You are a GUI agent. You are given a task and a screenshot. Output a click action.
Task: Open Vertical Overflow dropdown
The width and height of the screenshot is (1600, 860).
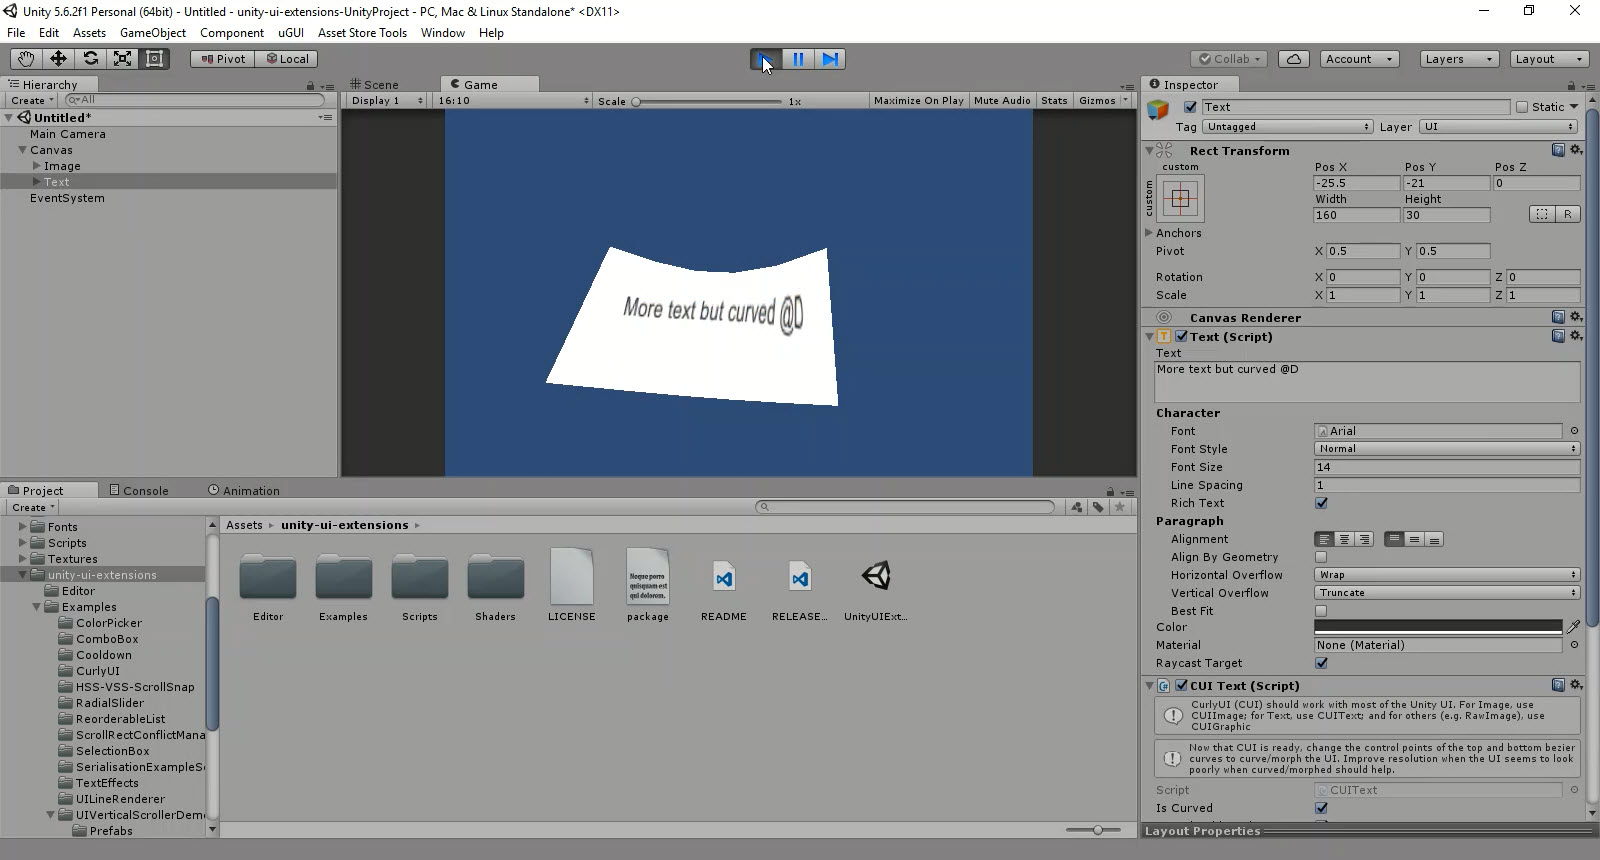coord(1447,593)
